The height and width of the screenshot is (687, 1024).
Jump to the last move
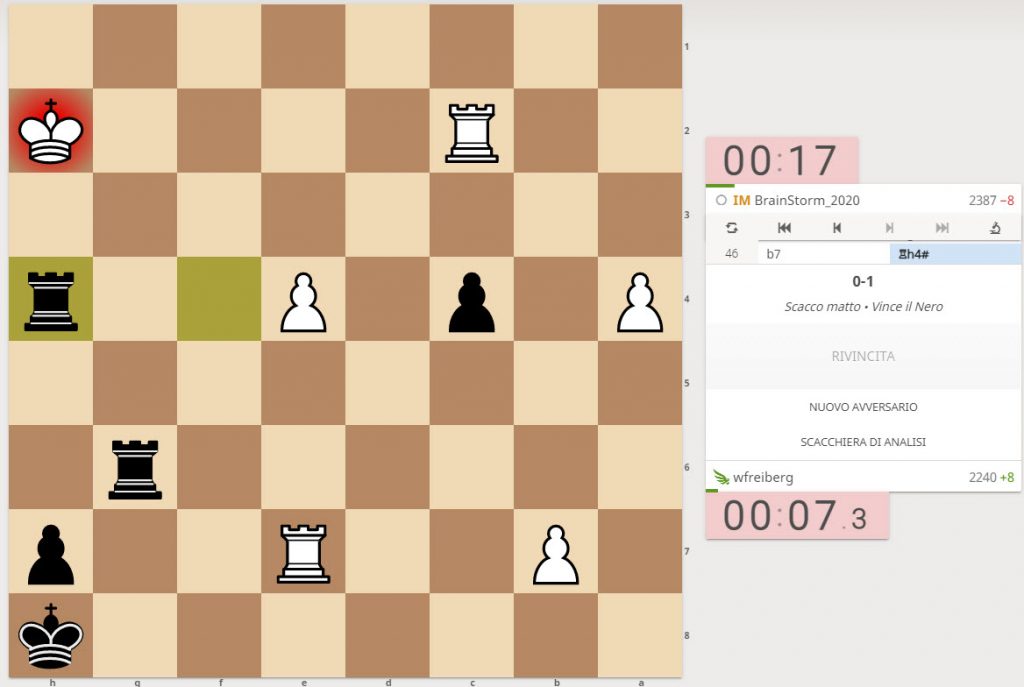942,228
